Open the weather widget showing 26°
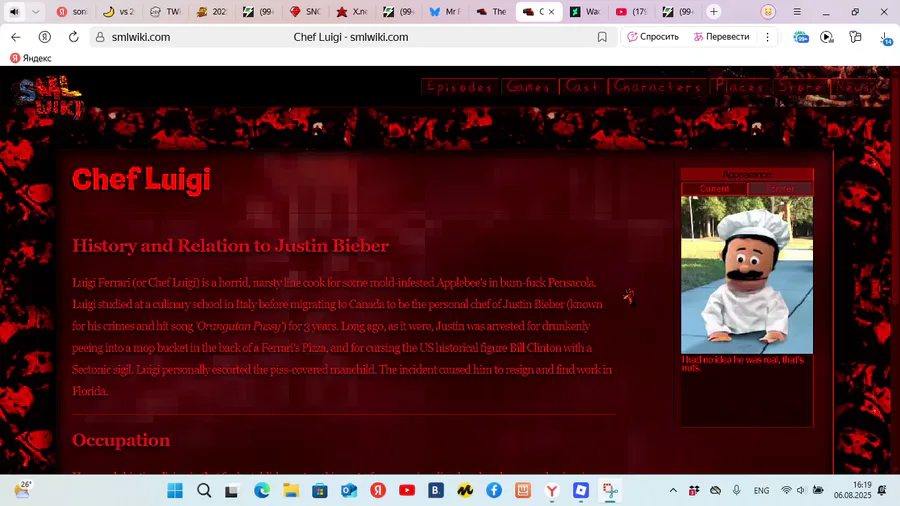900x506 pixels. click(22, 489)
